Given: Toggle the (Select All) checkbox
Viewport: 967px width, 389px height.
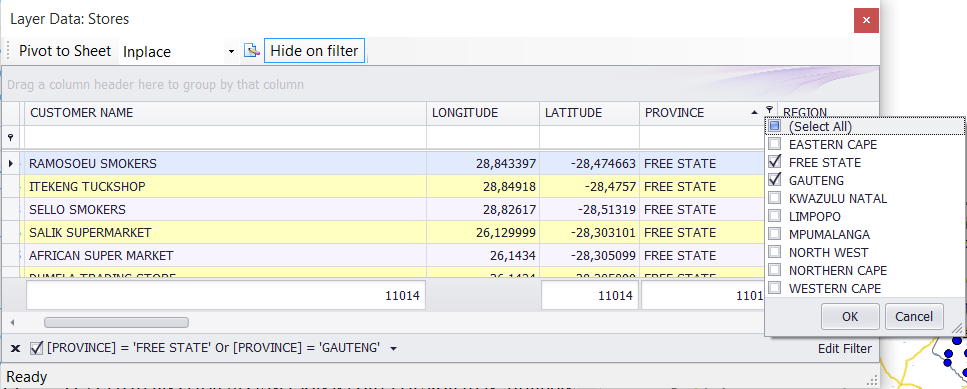Looking at the screenshot, I should (775, 126).
